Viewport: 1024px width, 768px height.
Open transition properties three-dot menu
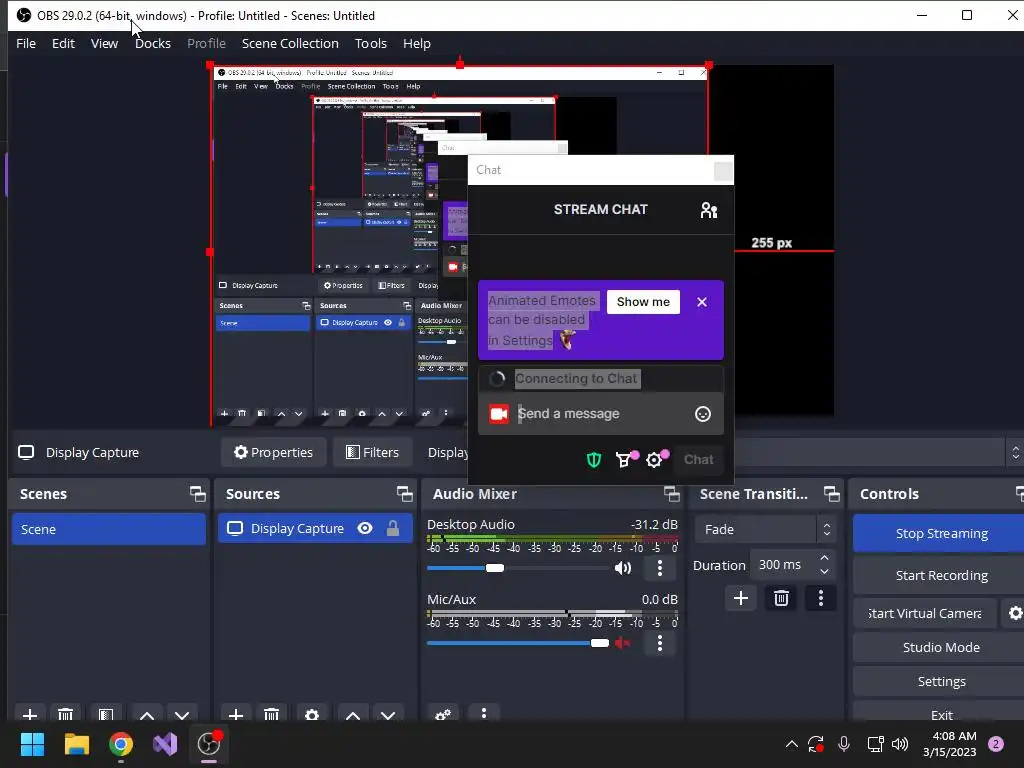821,598
